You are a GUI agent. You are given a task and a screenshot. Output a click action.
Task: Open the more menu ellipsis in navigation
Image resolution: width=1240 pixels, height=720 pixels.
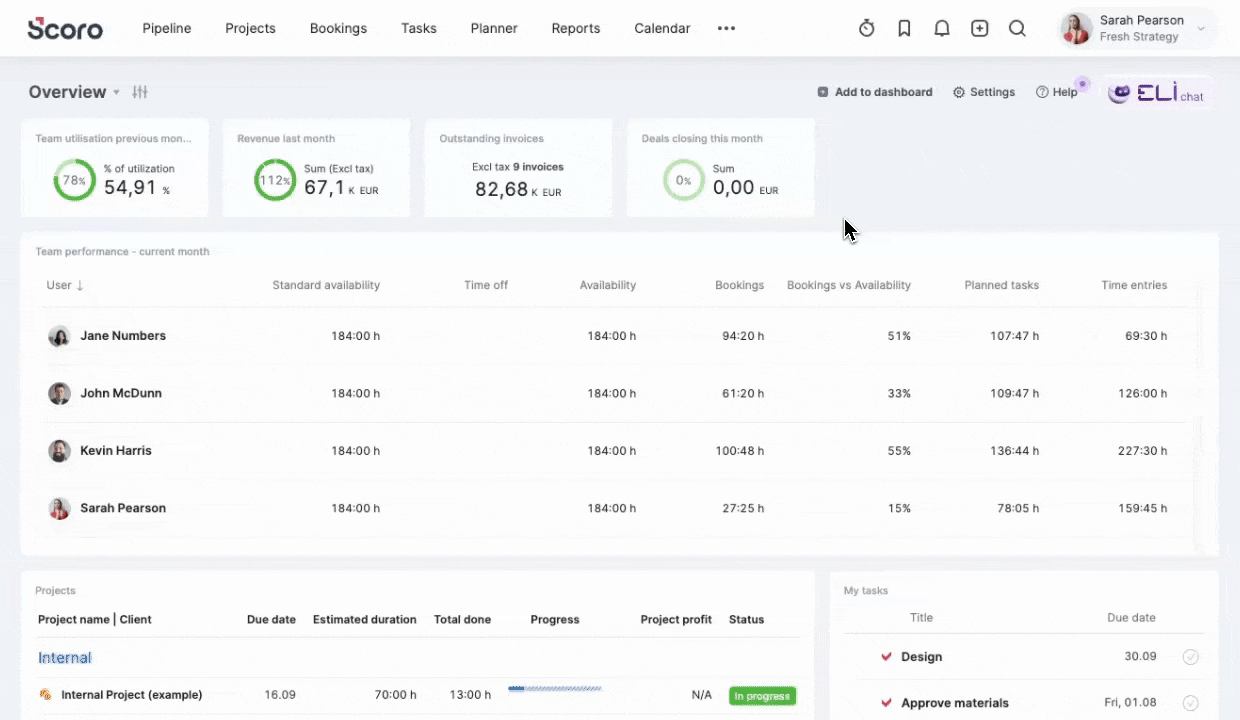(726, 28)
